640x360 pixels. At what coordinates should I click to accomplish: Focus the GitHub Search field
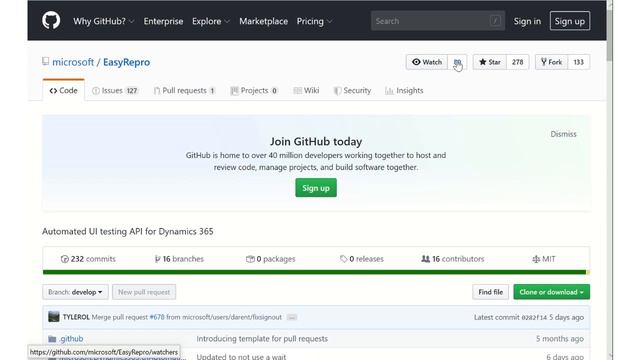[x=438, y=21]
